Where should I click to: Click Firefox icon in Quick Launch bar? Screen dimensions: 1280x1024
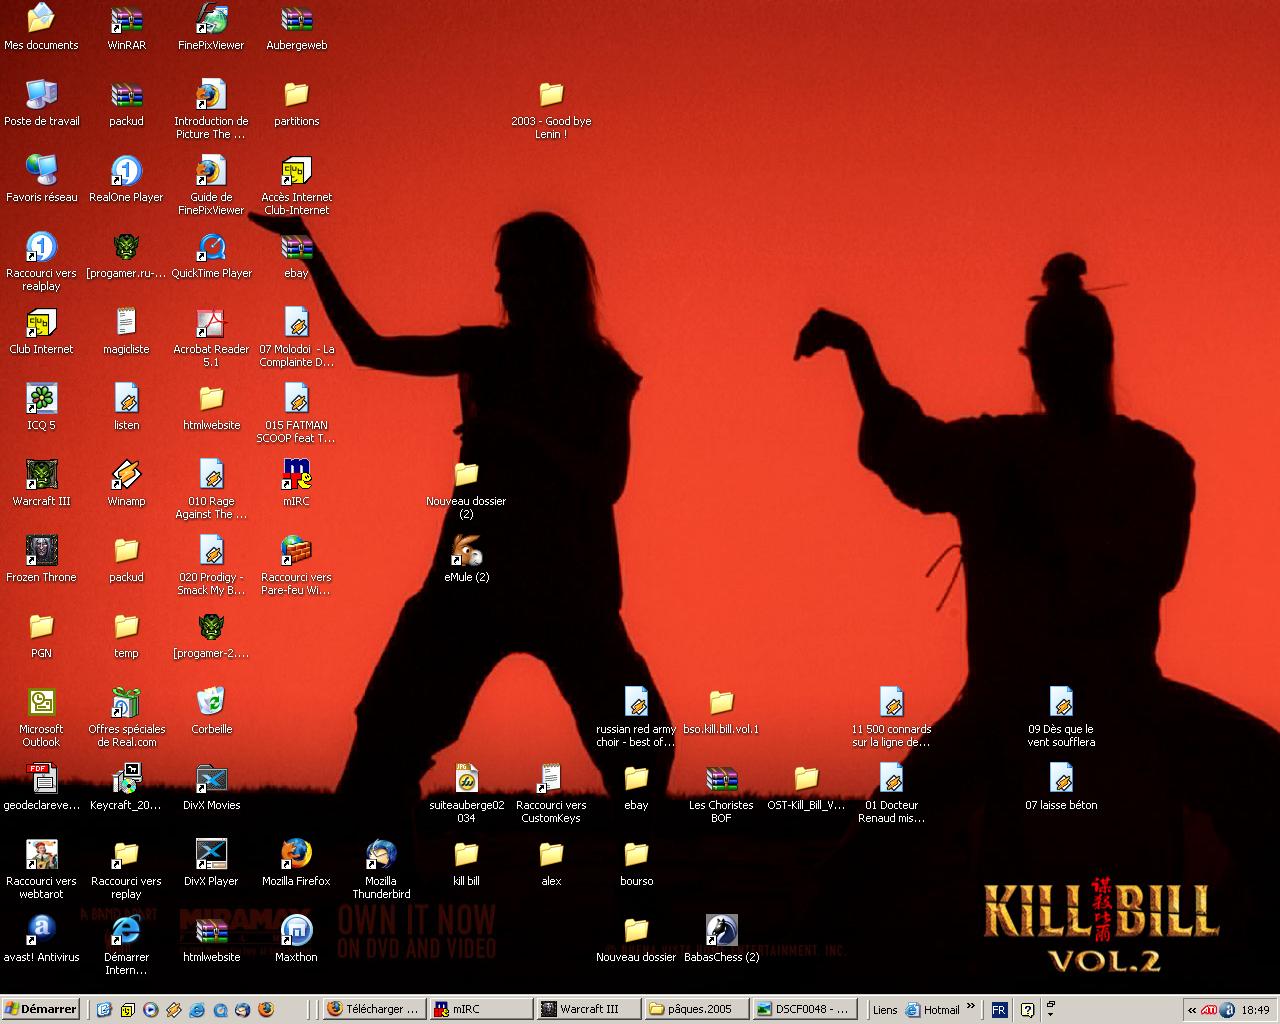tap(265, 1010)
